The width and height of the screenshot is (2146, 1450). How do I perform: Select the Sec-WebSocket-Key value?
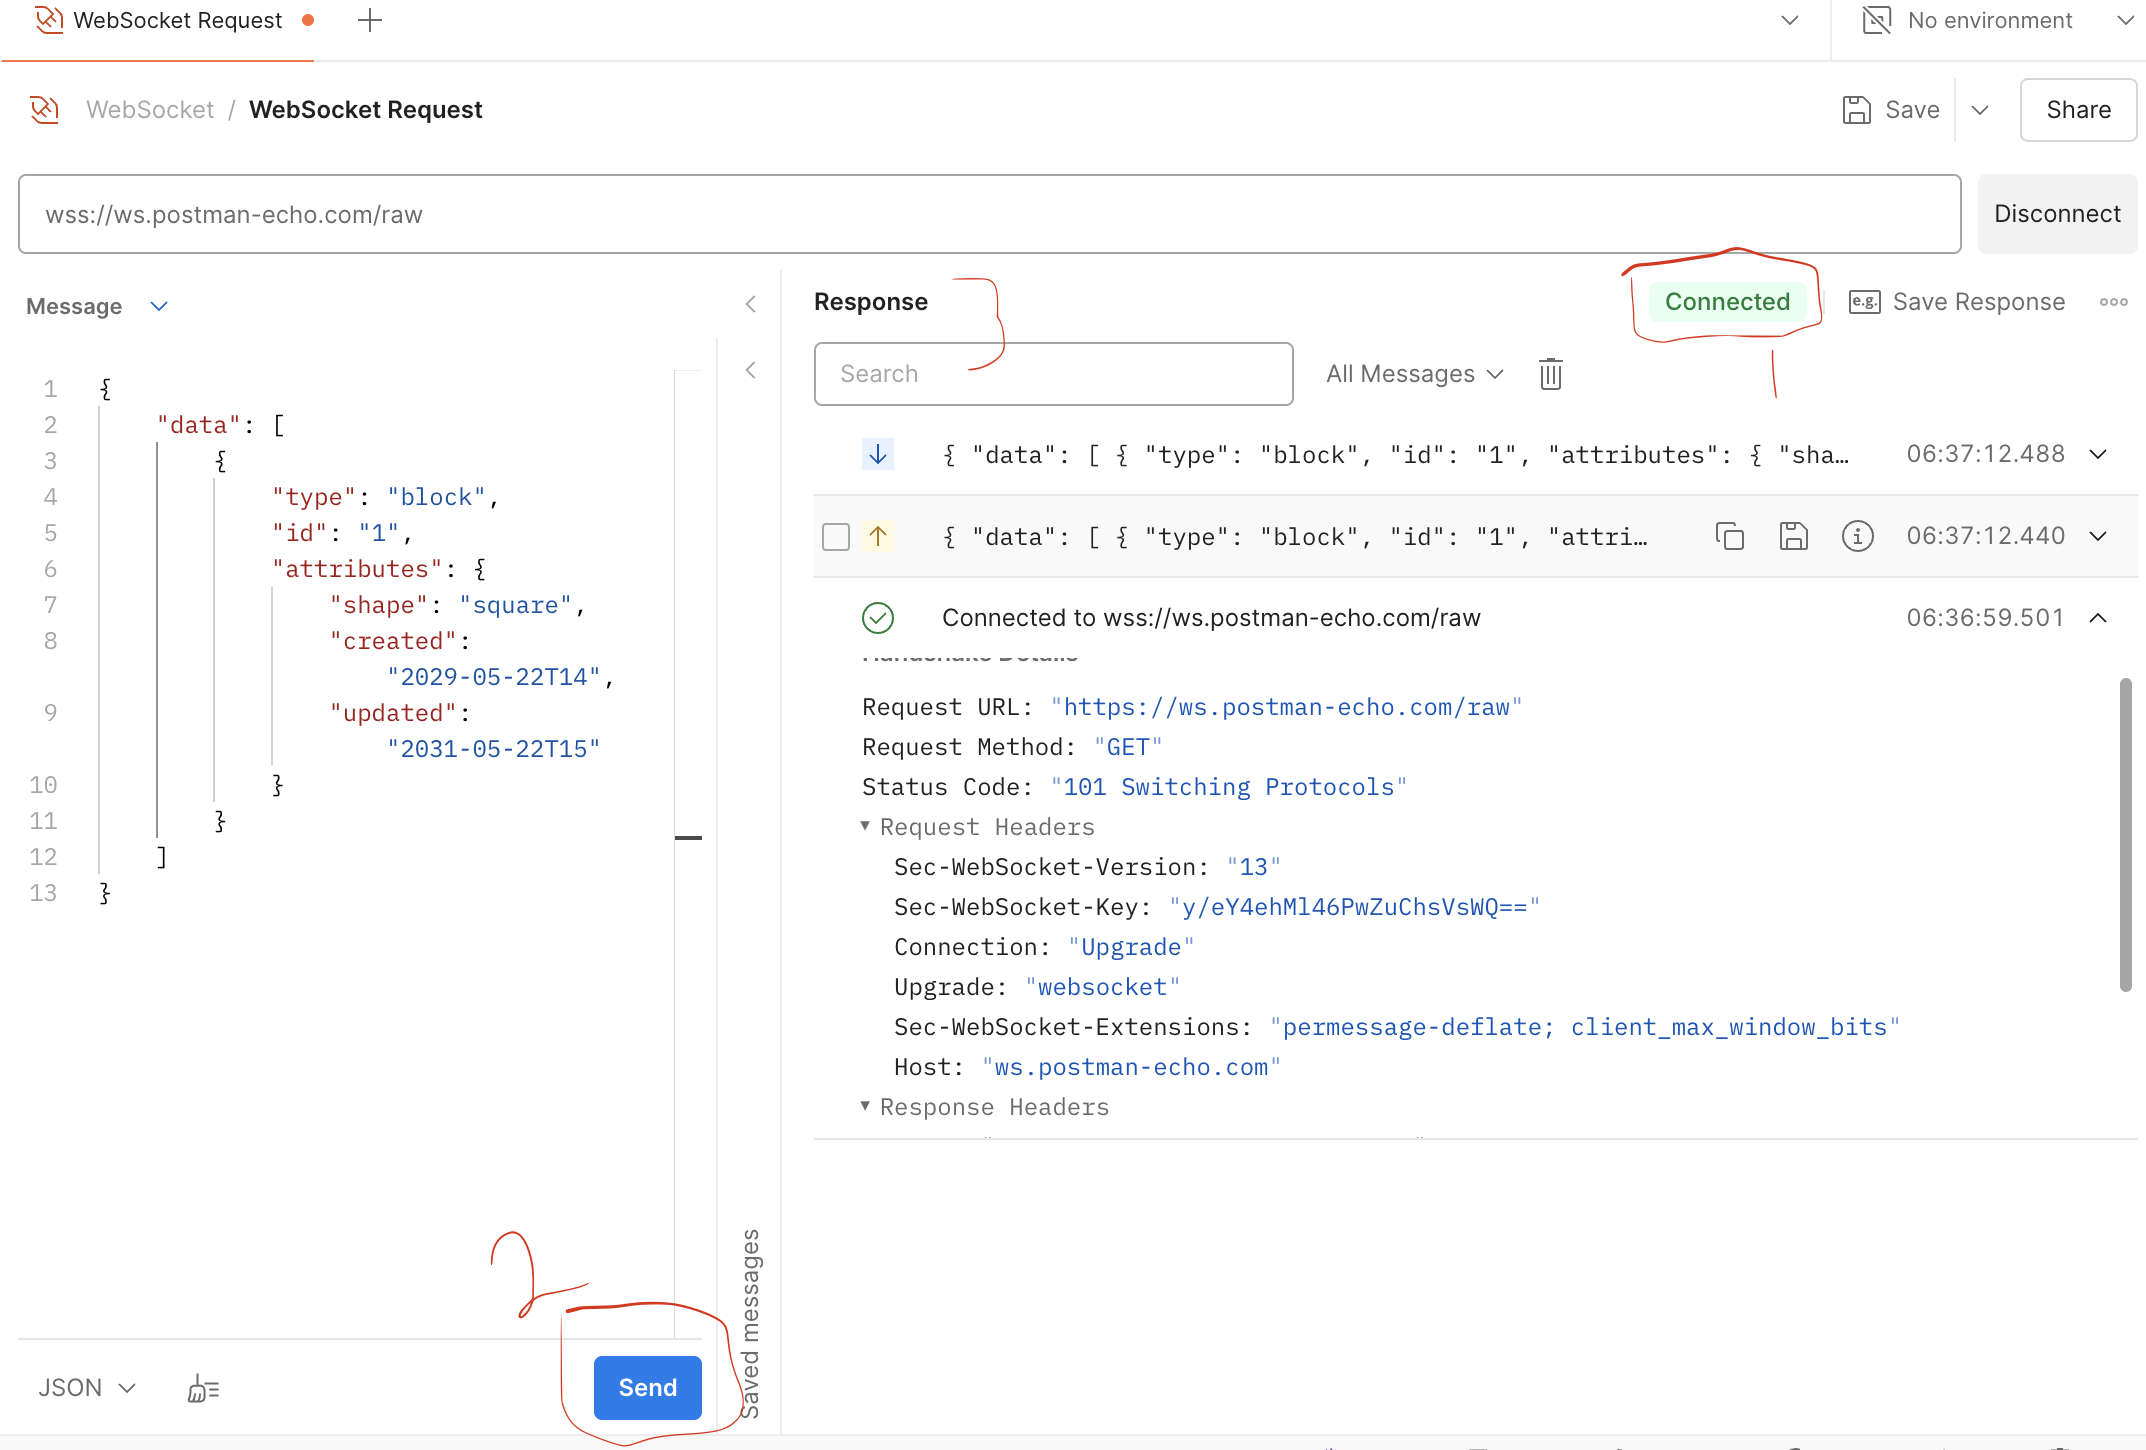tap(1355, 907)
